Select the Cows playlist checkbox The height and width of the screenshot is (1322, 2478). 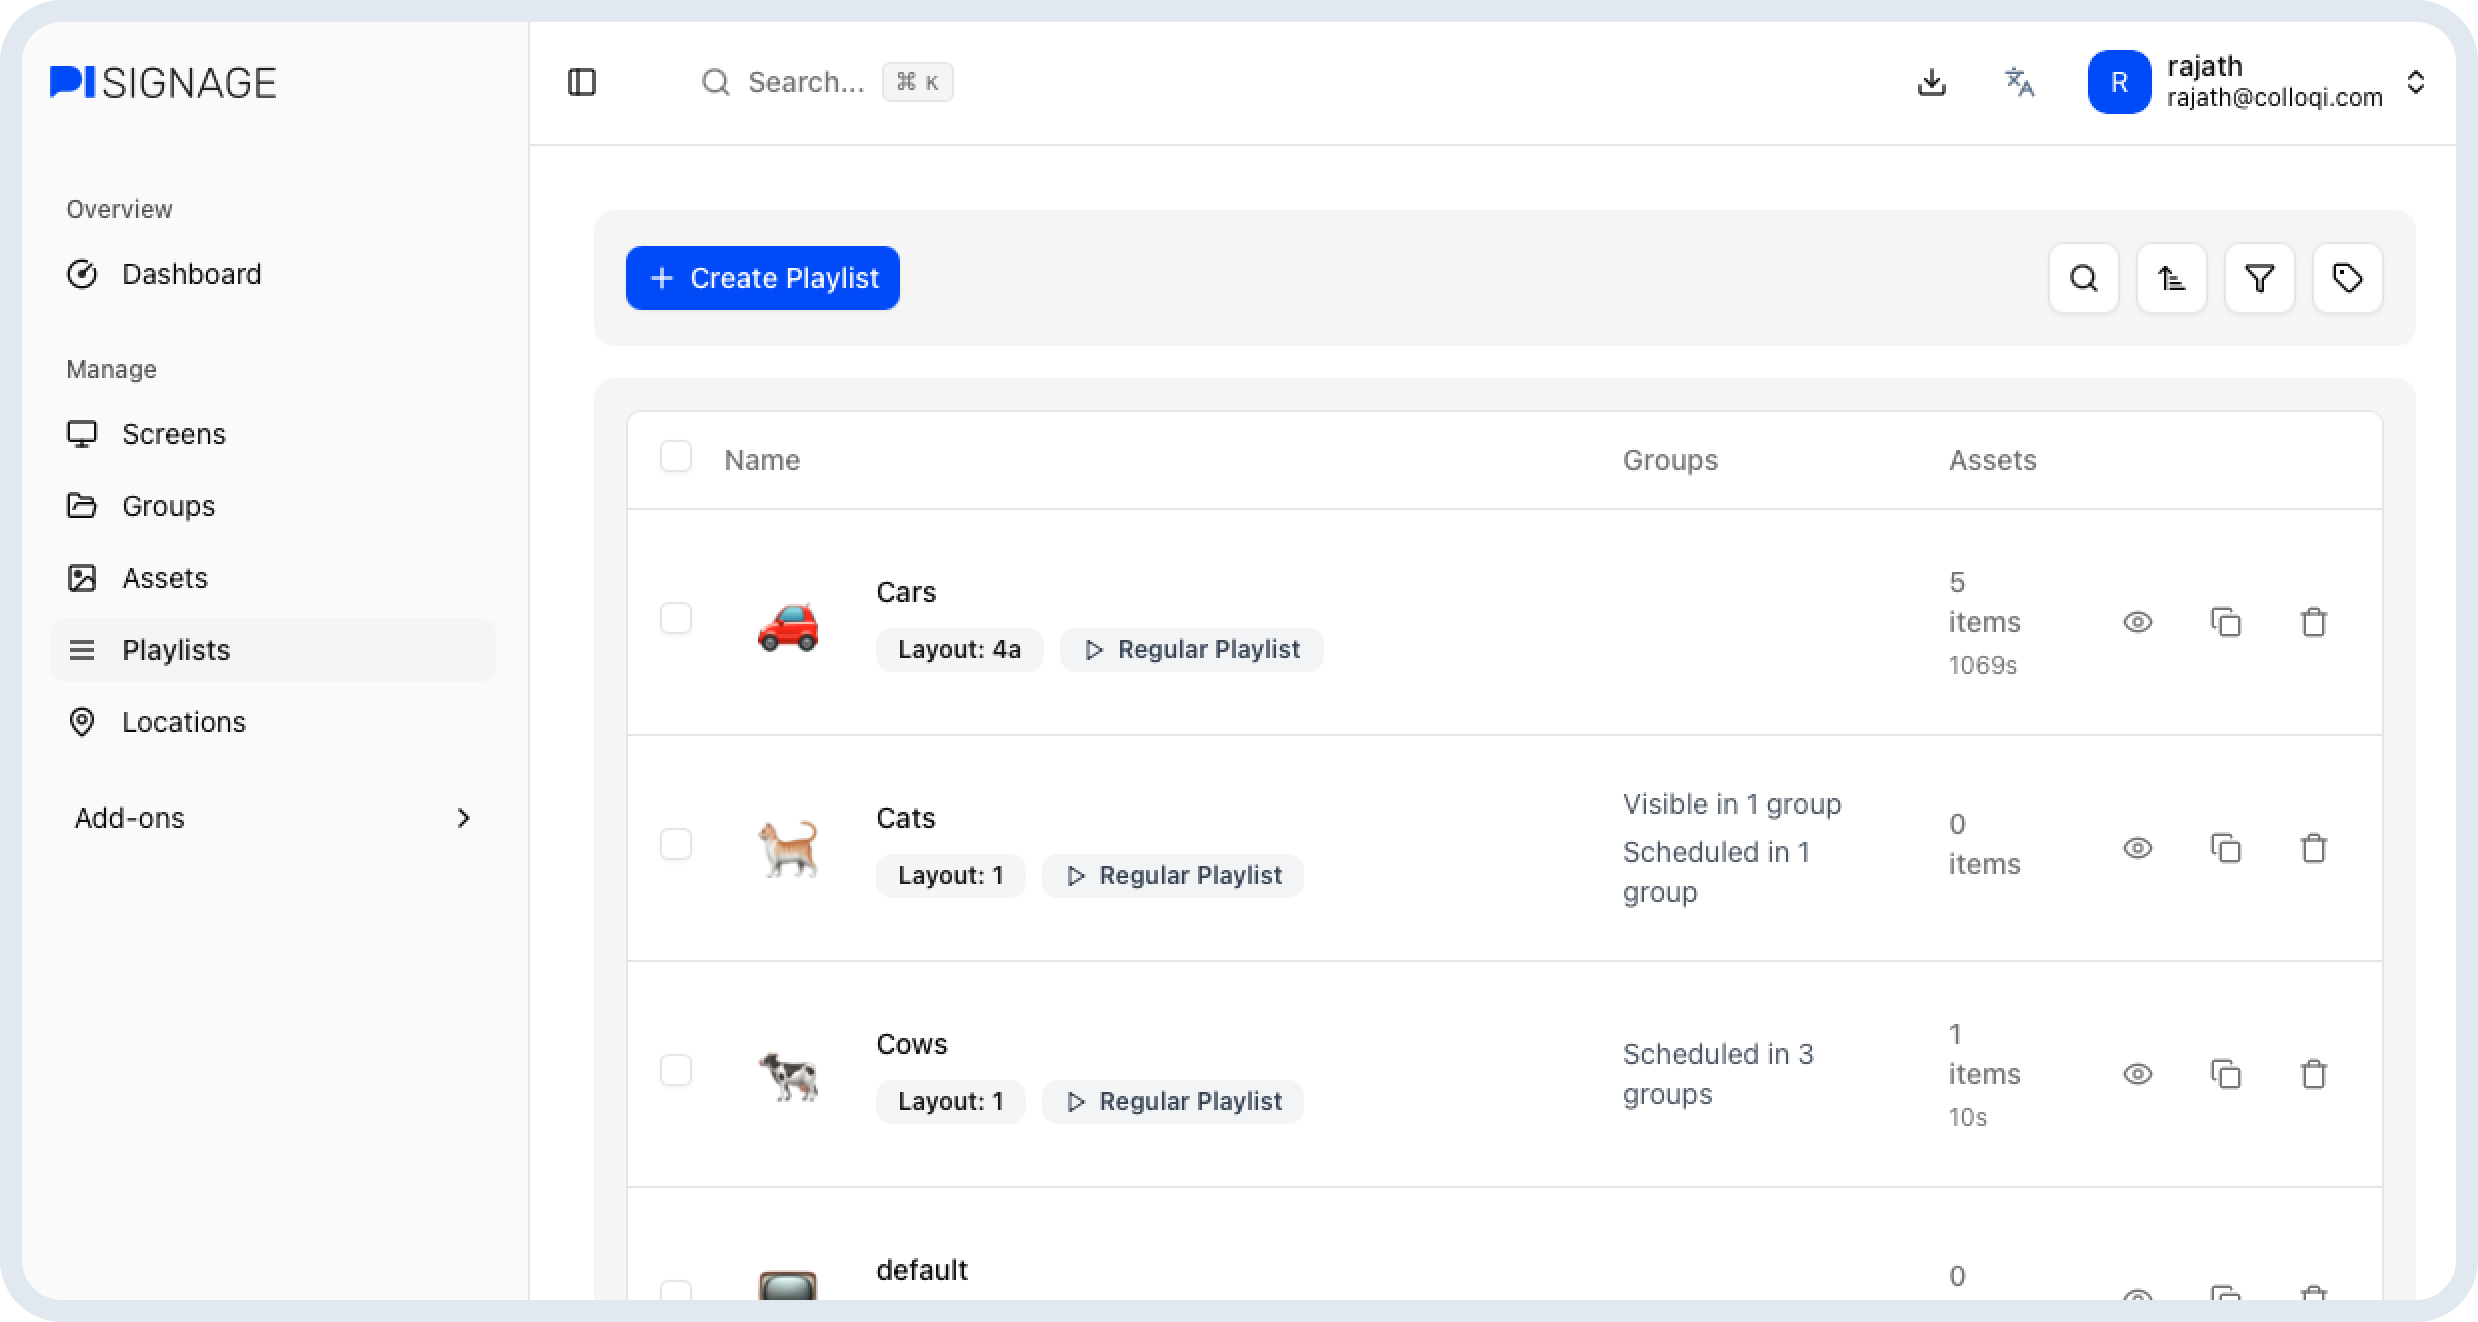pyautogui.click(x=676, y=1070)
